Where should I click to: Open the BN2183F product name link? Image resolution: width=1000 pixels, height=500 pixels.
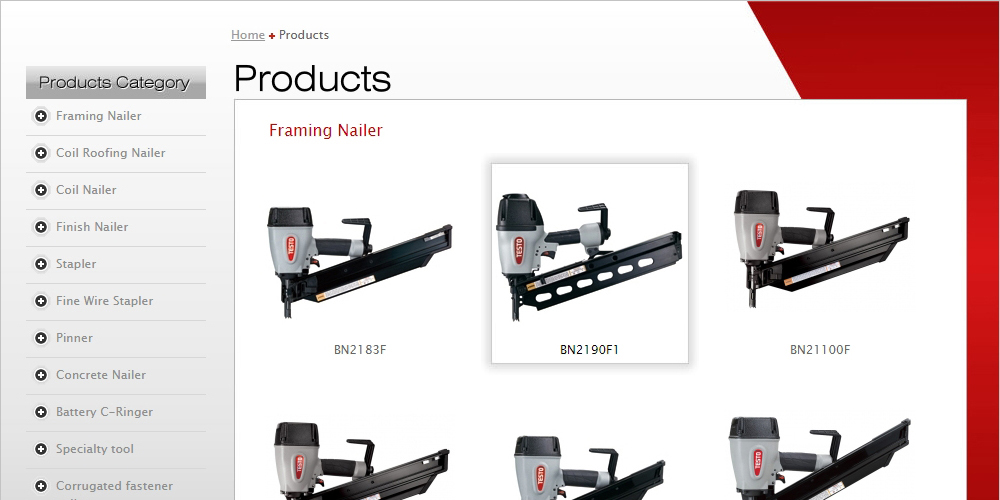point(360,349)
